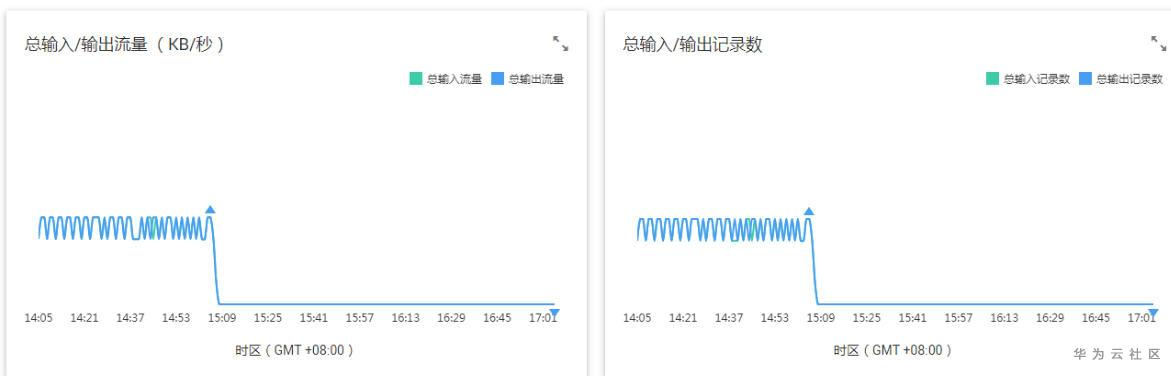Image resolution: width=1171 pixels, height=376 pixels.
Task: Click the 16:45 axis label in traffic chart
Action: [497, 318]
